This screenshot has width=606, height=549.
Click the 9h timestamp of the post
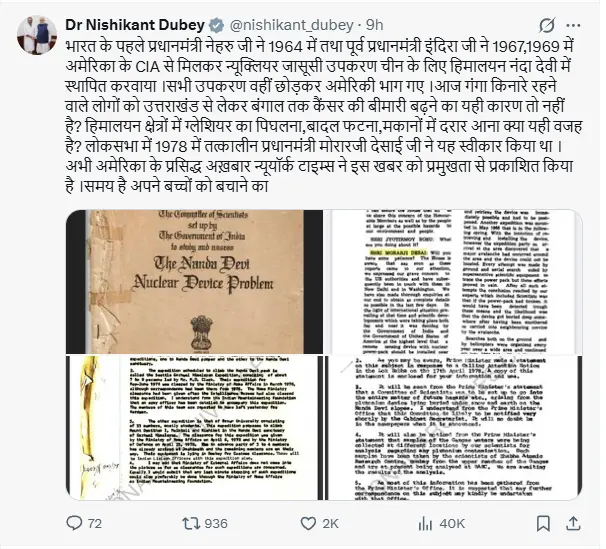374,25
